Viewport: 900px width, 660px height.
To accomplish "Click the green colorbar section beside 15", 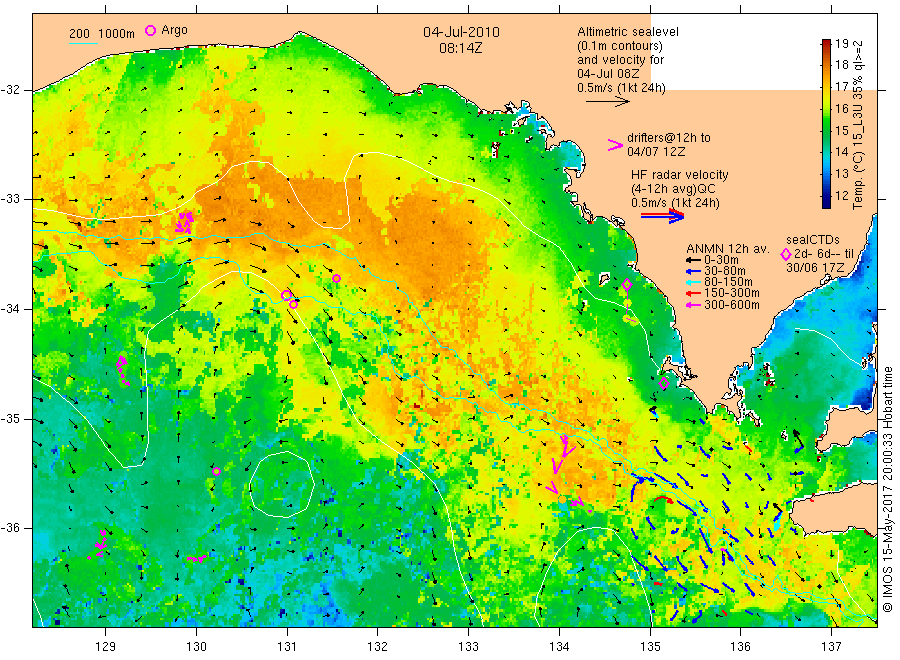I will click(827, 130).
